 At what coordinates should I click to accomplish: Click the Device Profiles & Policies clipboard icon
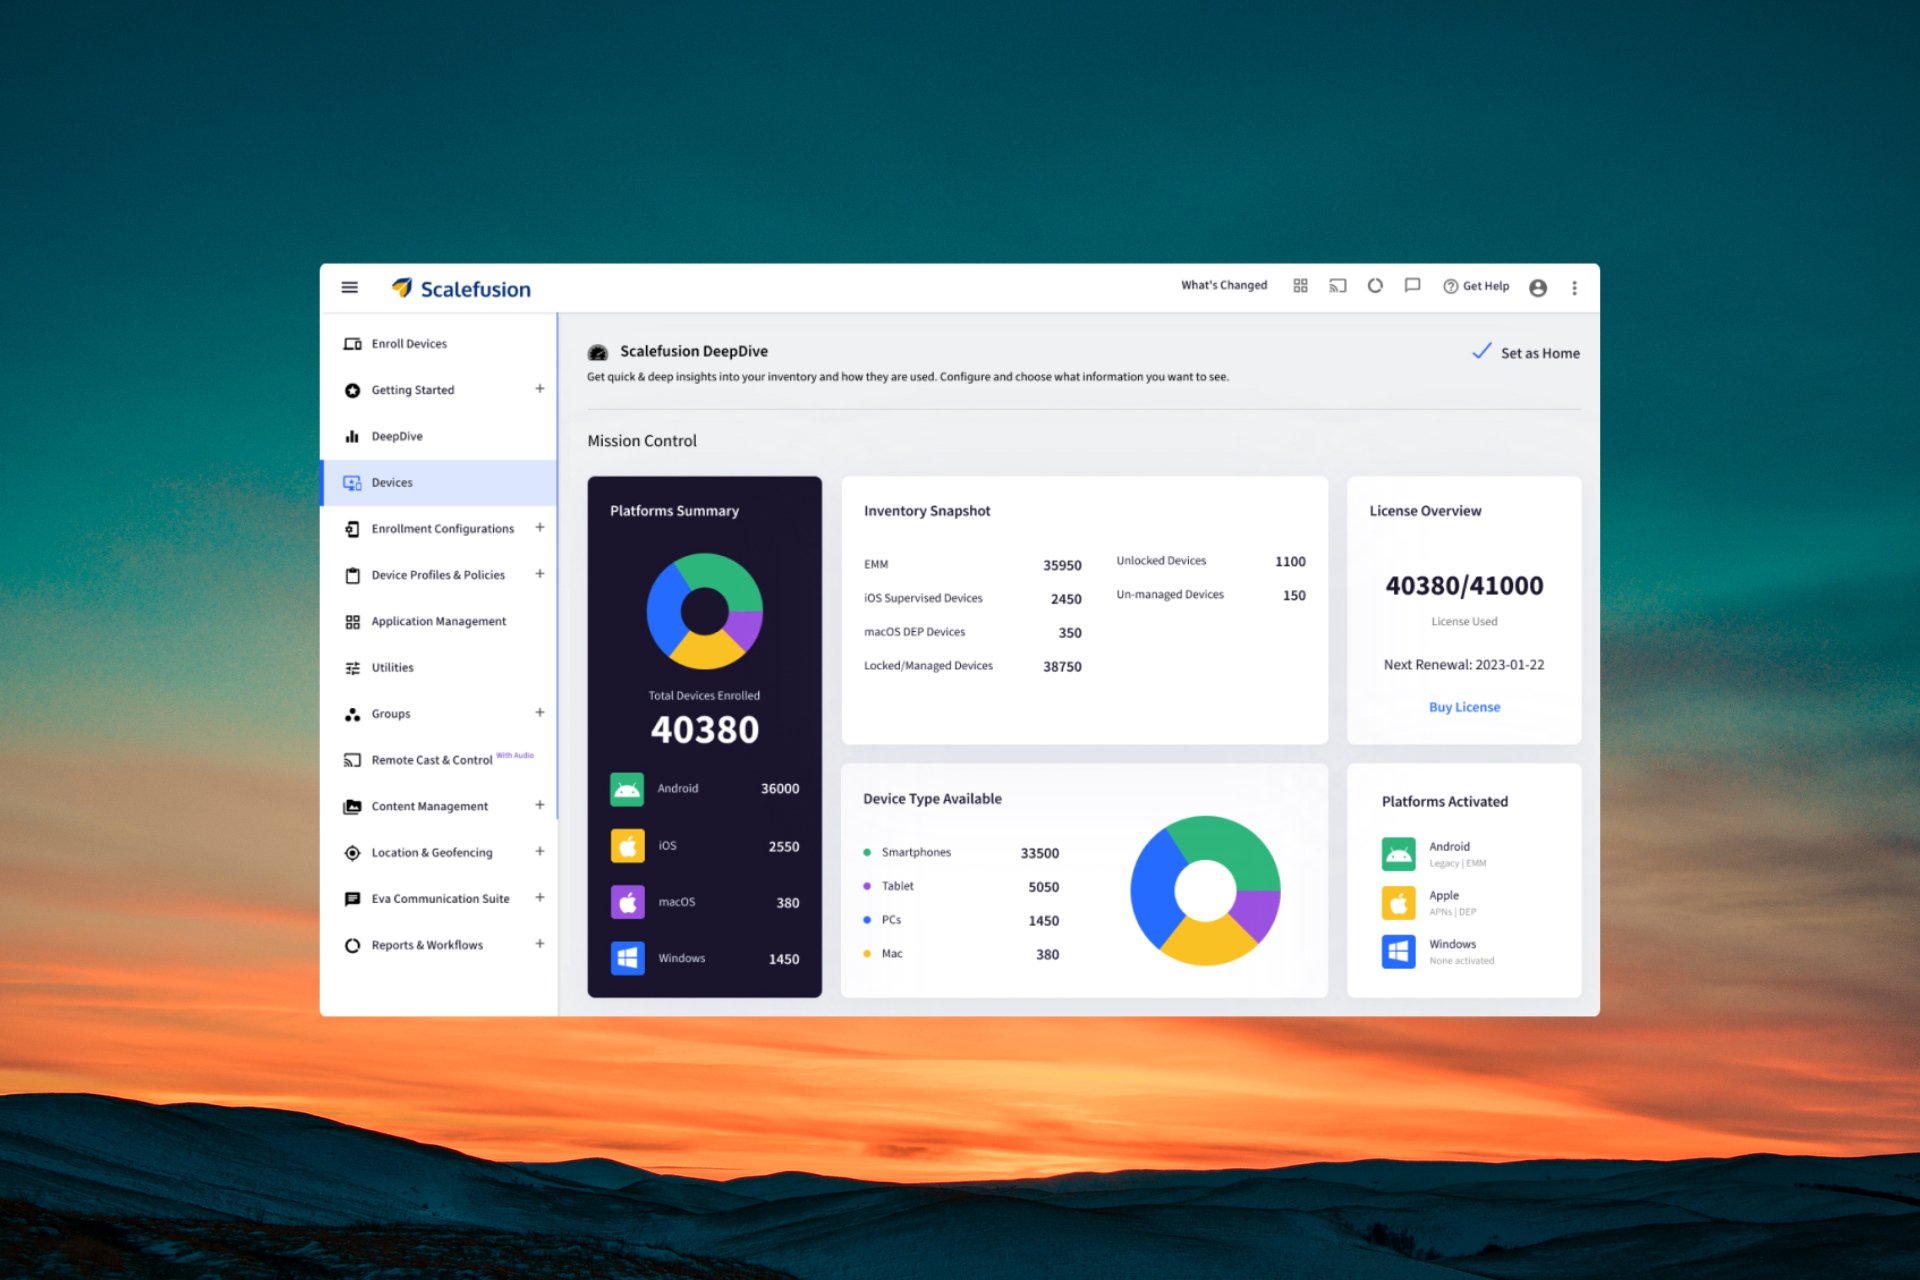point(352,575)
